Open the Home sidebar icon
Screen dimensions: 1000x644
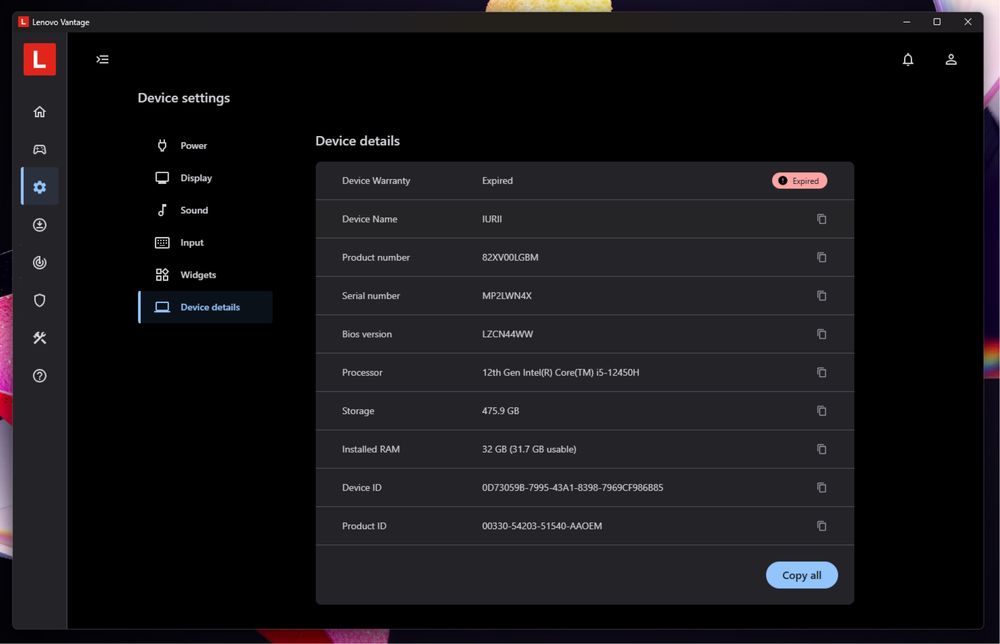(x=40, y=112)
